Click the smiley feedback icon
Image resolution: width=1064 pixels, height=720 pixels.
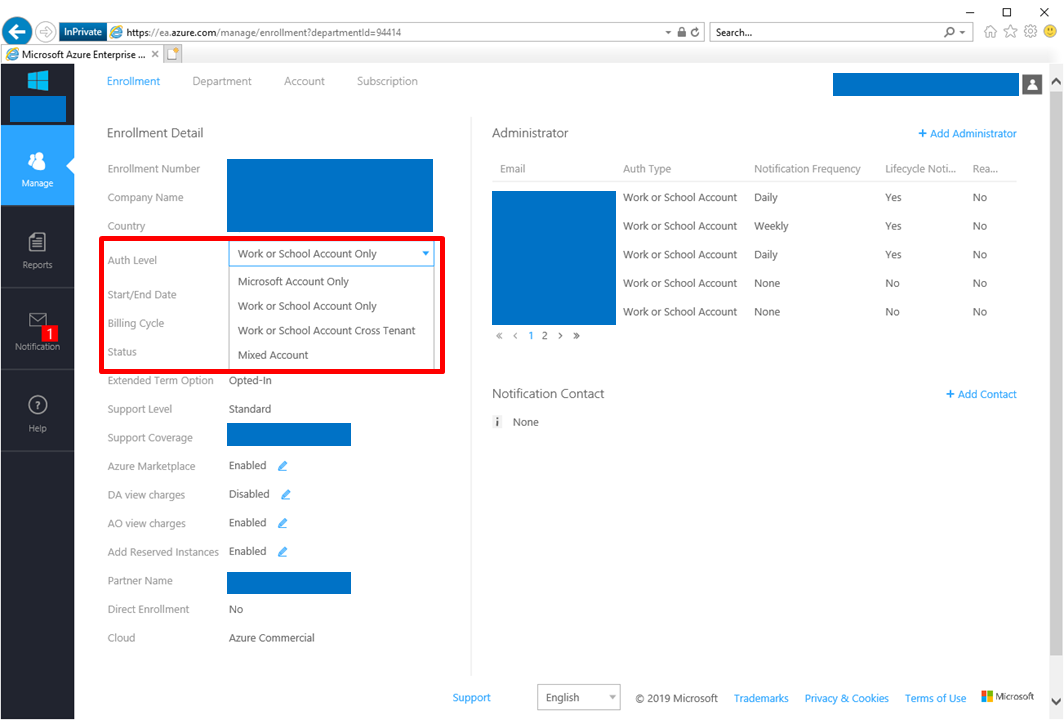coord(1050,31)
